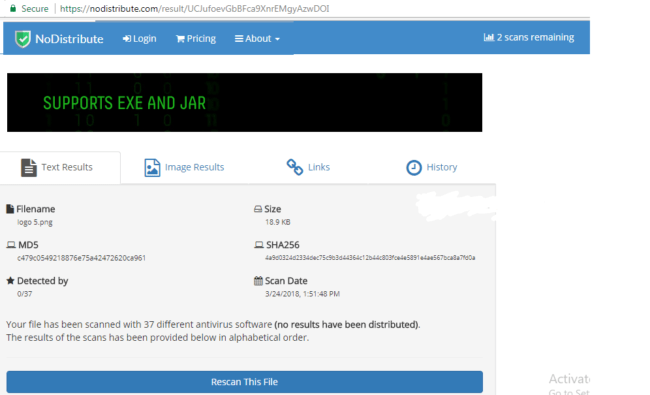The image size is (650, 395).
Task: Go to the Pricing page
Action: tap(196, 39)
